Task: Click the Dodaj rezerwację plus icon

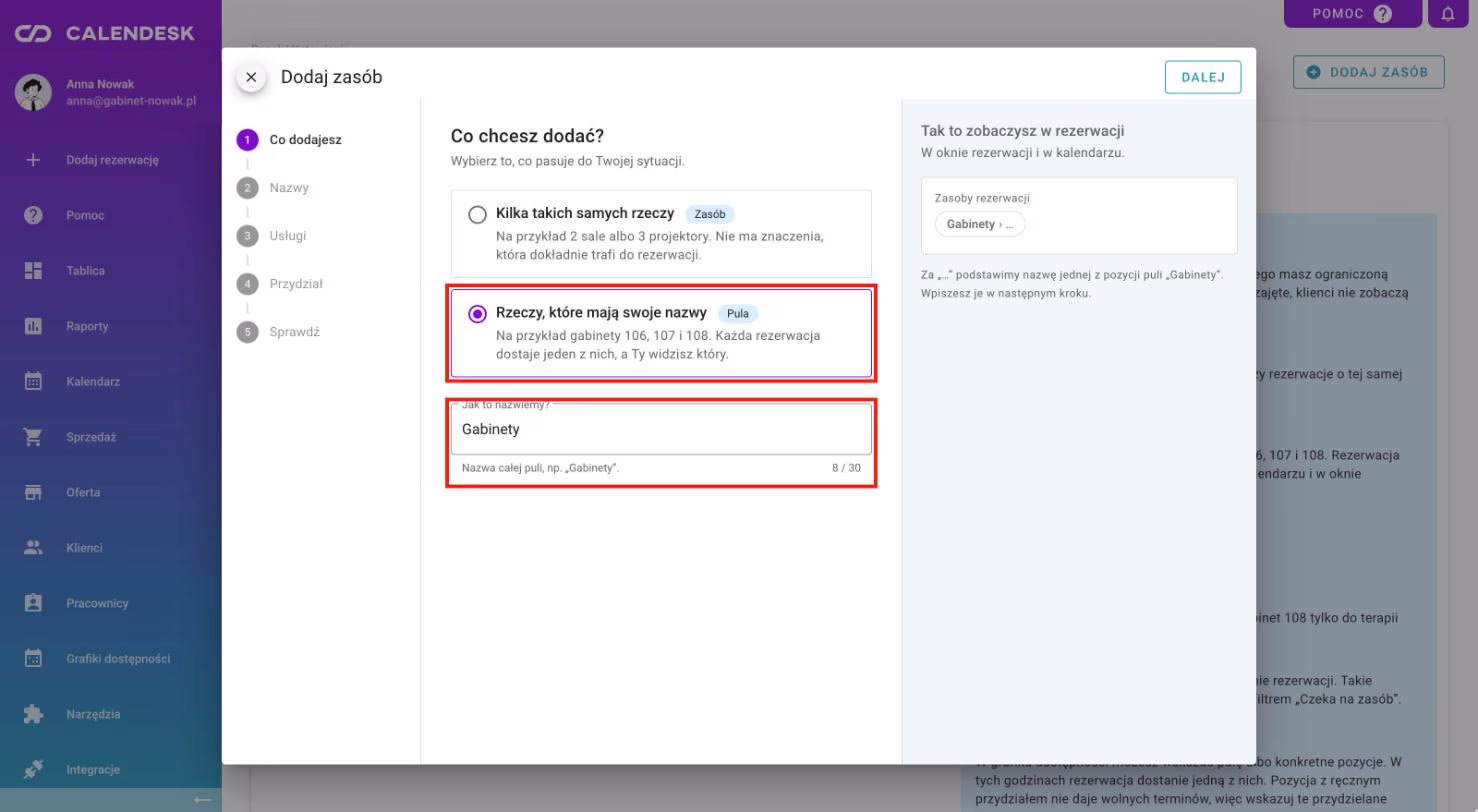Action: [33, 160]
